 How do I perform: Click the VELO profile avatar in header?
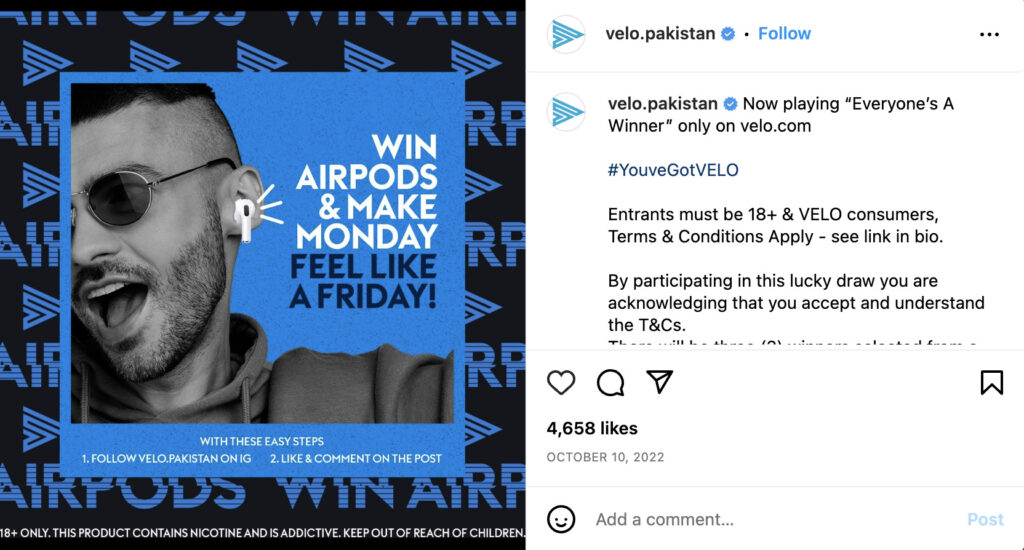(x=566, y=34)
